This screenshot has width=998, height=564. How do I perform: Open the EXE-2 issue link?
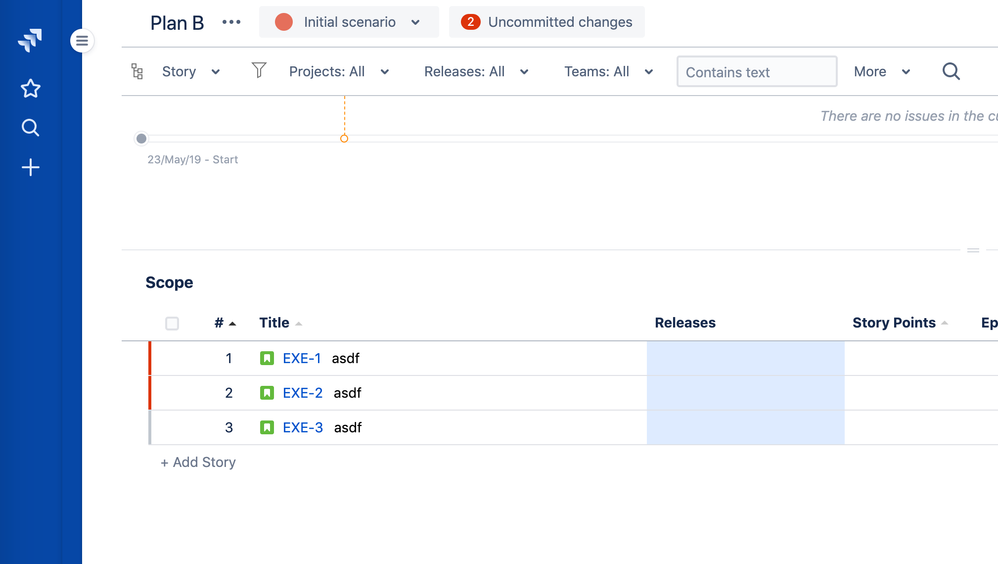point(302,393)
